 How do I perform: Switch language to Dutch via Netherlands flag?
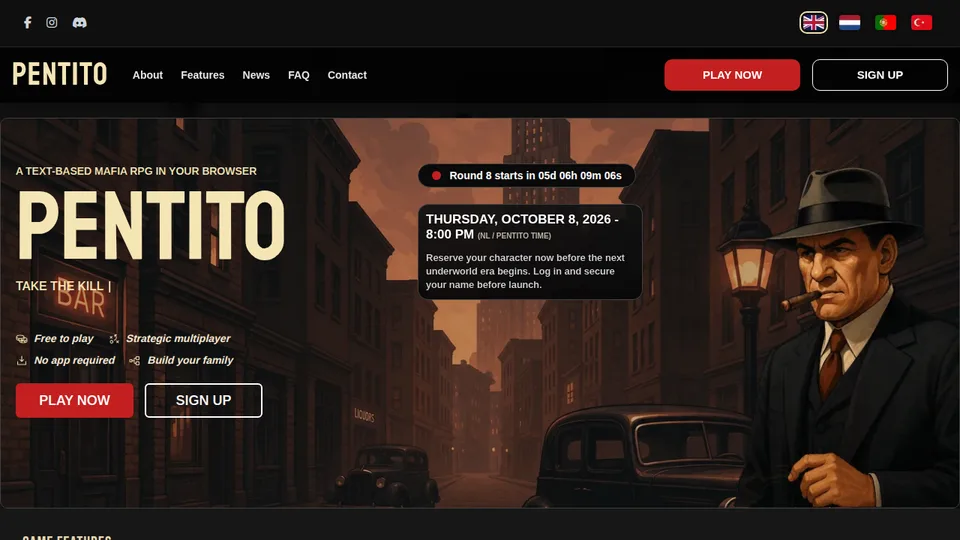point(849,23)
